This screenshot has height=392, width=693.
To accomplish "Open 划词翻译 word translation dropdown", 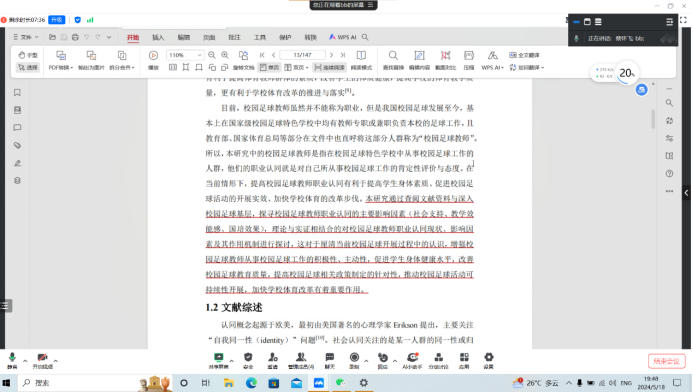I will point(527,68).
